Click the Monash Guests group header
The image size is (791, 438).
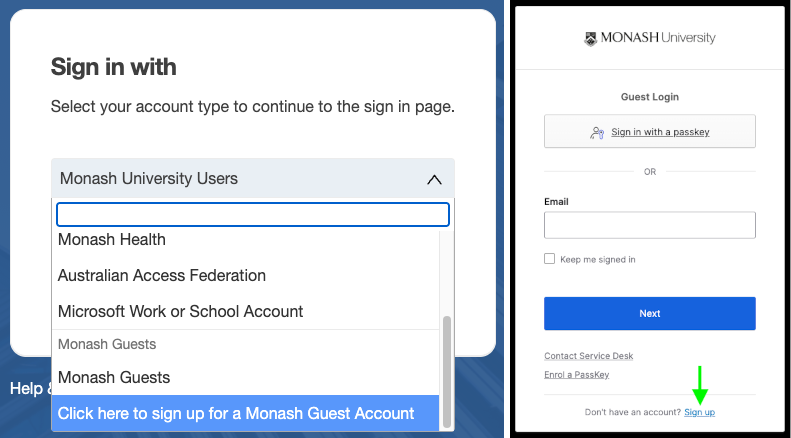107,344
